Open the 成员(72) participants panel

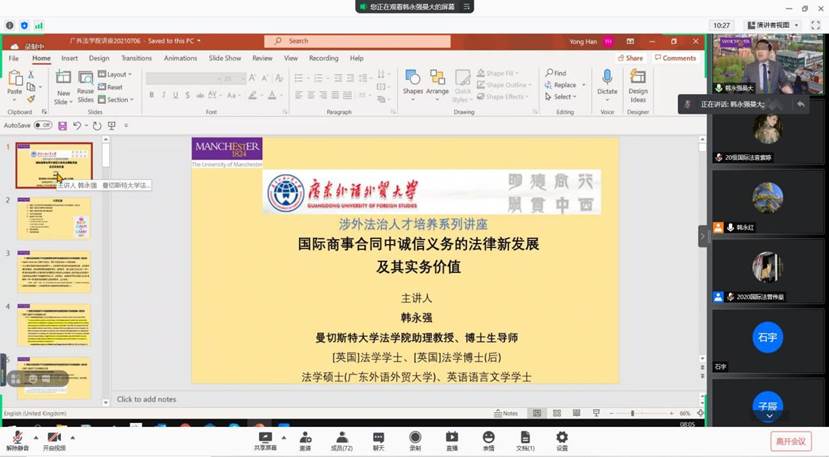(x=342, y=438)
